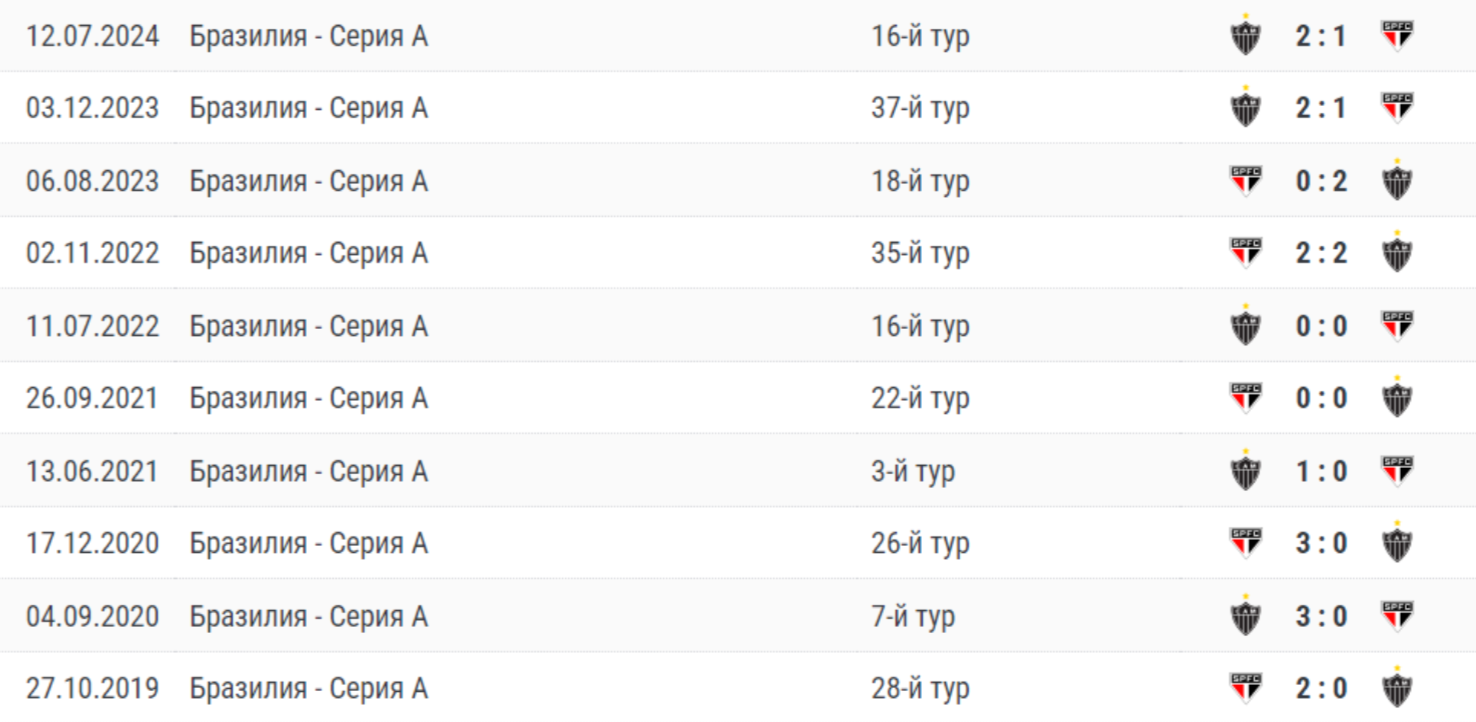Image resolution: width=1476 pixels, height=722 pixels.
Task: Click São Paulo crest in 13.06.2021 match row
Action: [1396, 471]
